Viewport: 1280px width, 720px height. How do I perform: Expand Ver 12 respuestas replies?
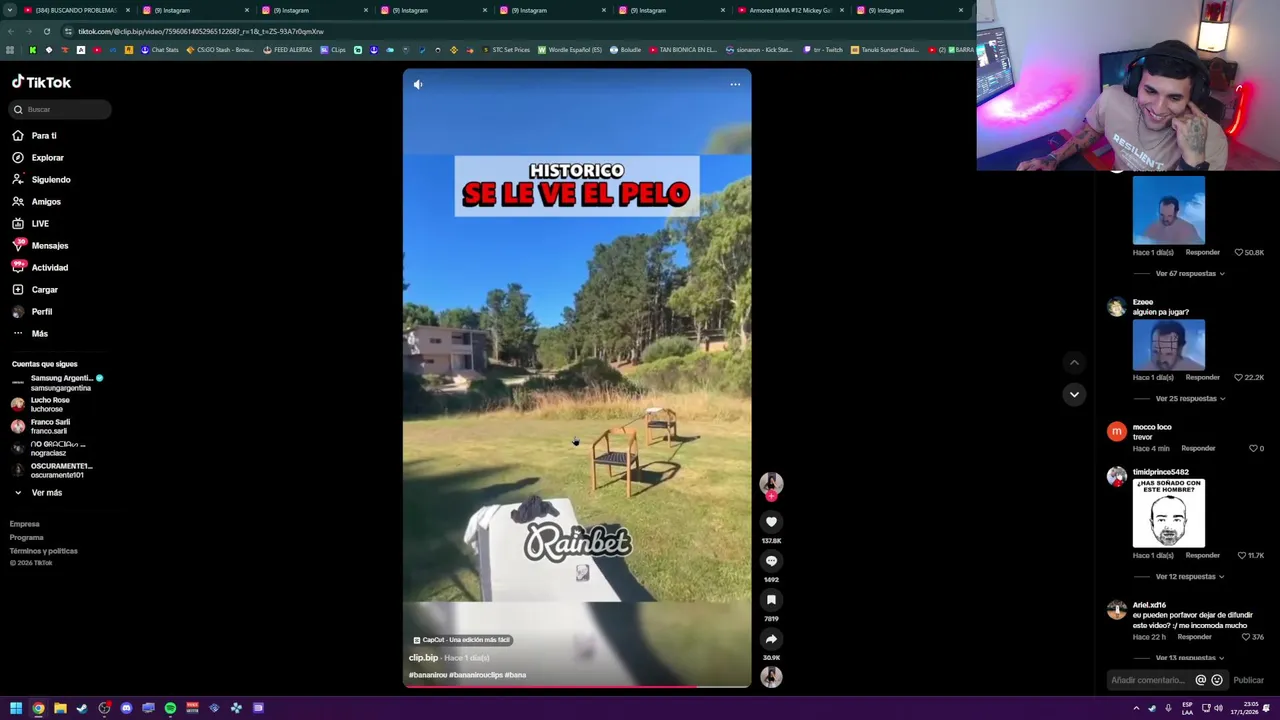[1190, 576]
